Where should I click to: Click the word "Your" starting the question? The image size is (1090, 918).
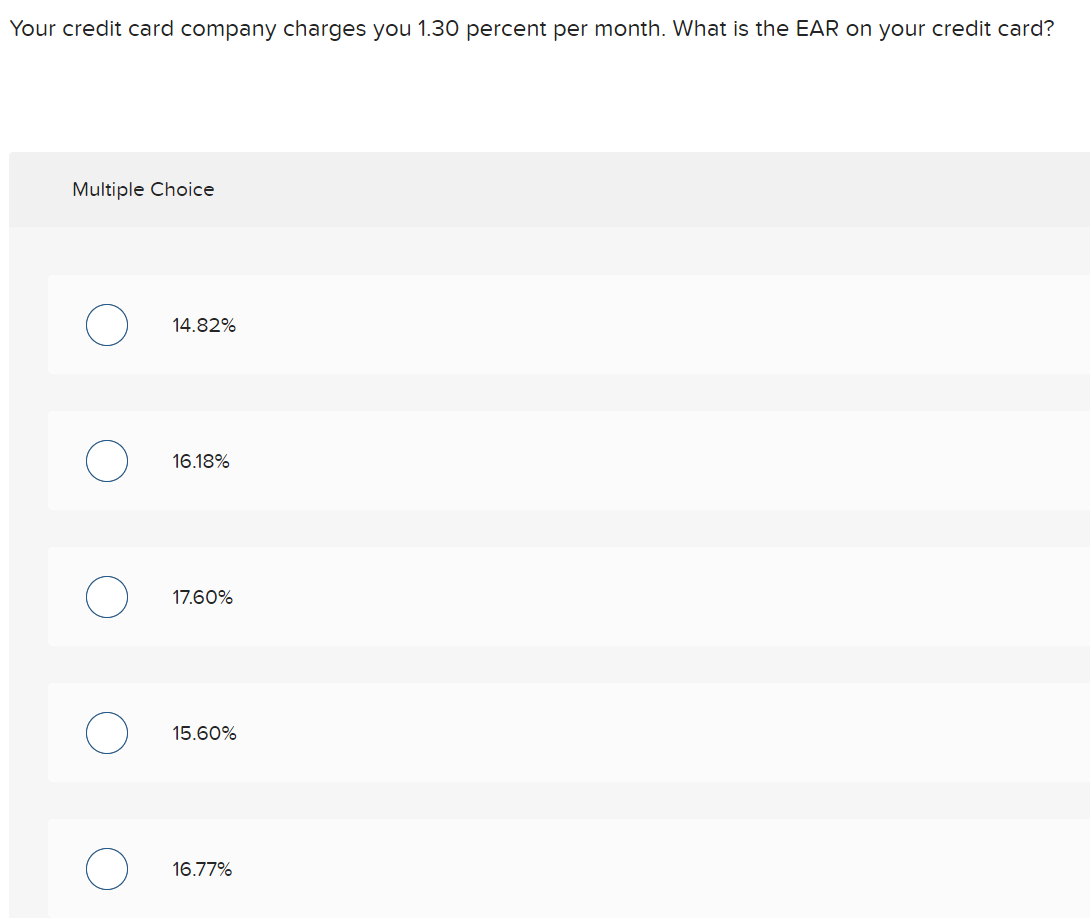coord(33,28)
